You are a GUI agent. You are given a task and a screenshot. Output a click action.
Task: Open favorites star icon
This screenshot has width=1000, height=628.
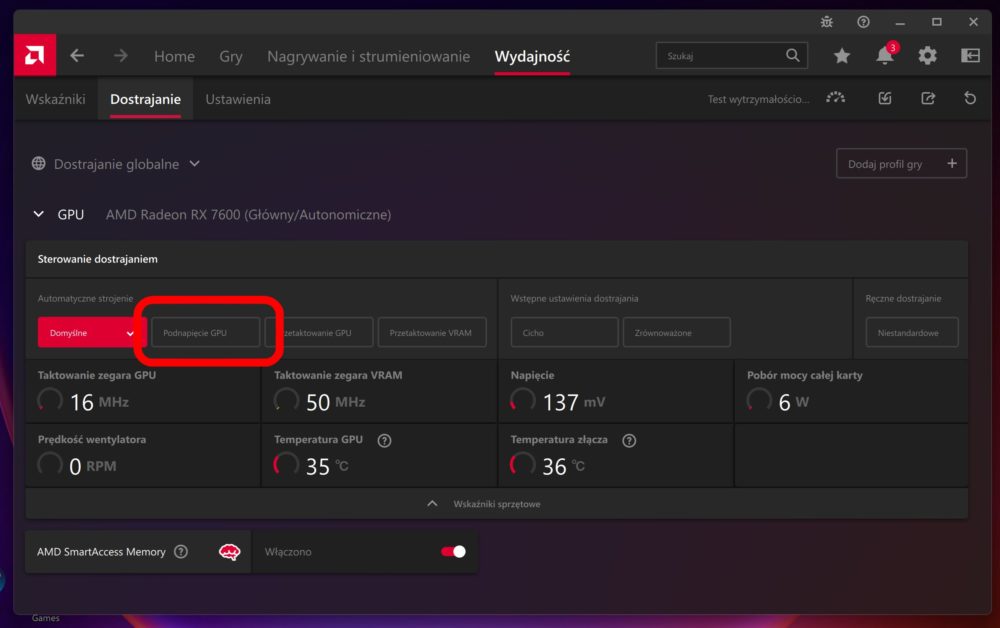pos(842,56)
